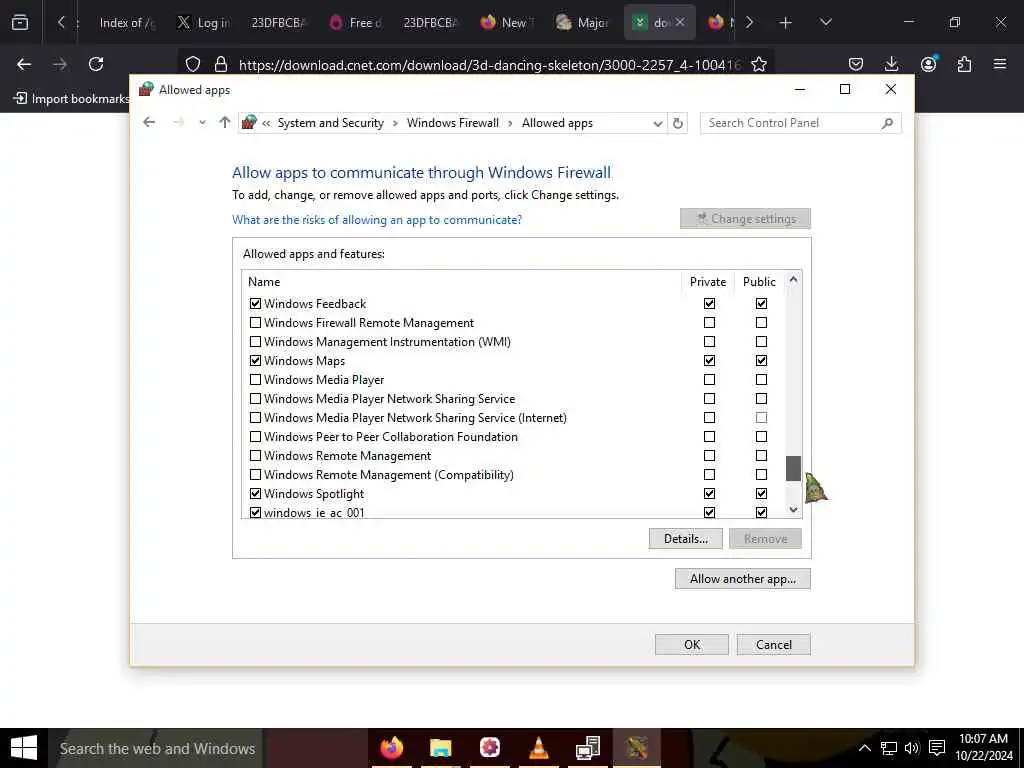The image size is (1024, 768).
Task: Select Windows Firewall breadcrumb
Action: [x=453, y=123]
